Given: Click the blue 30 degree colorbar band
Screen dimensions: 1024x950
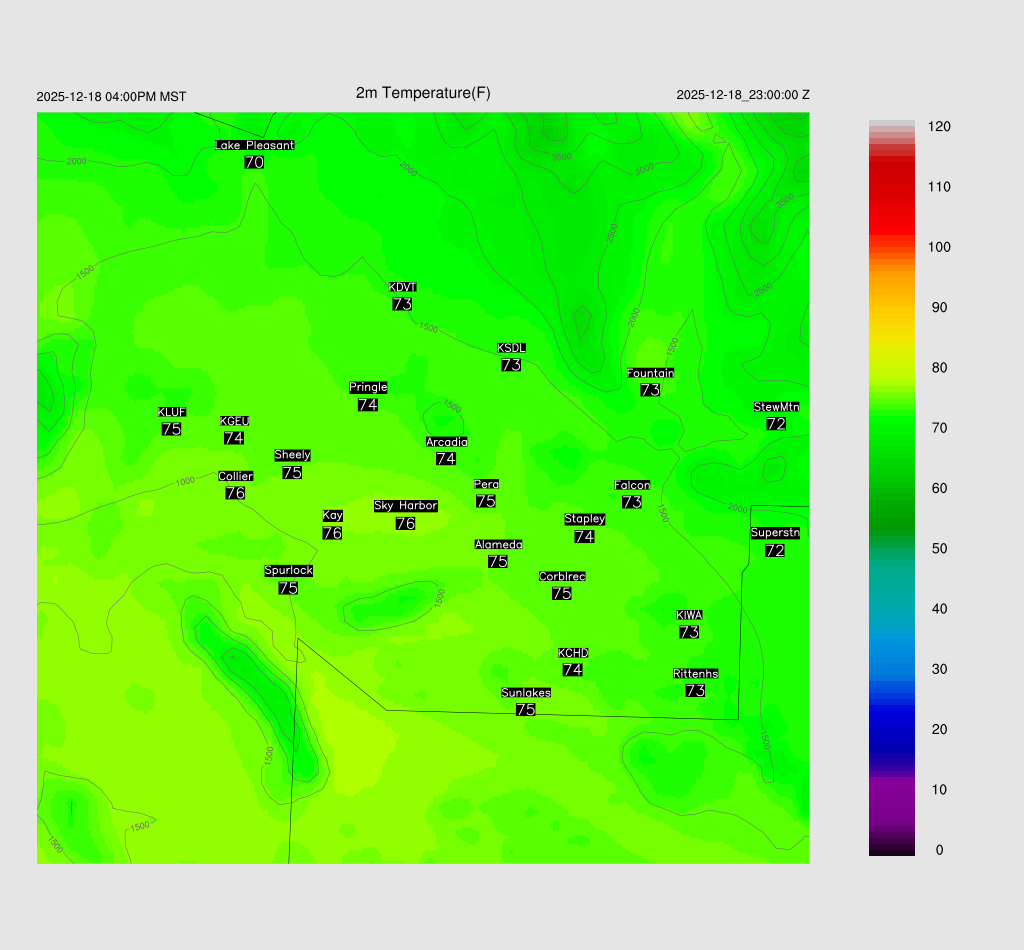Looking at the screenshot, I should point(891,669).
